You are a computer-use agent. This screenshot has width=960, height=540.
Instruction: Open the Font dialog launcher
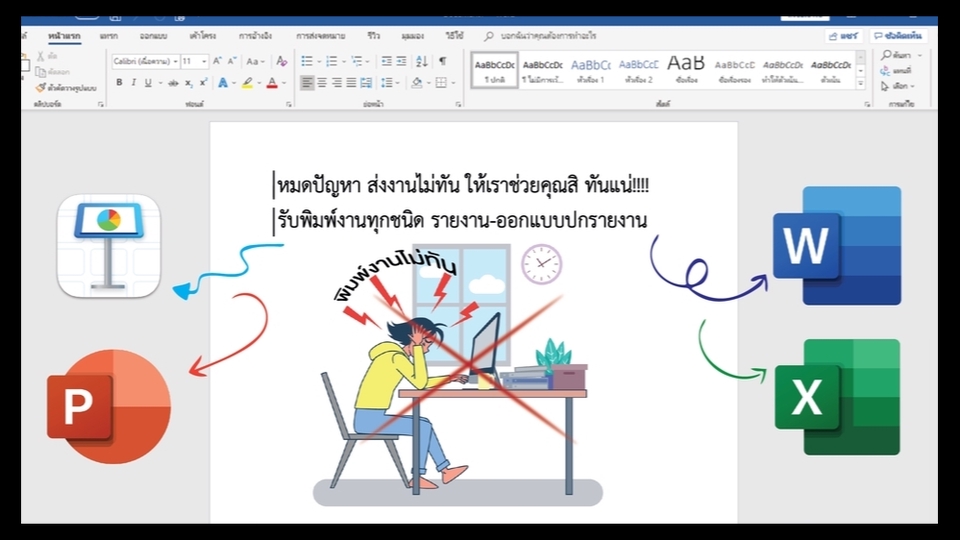[289, 105]
